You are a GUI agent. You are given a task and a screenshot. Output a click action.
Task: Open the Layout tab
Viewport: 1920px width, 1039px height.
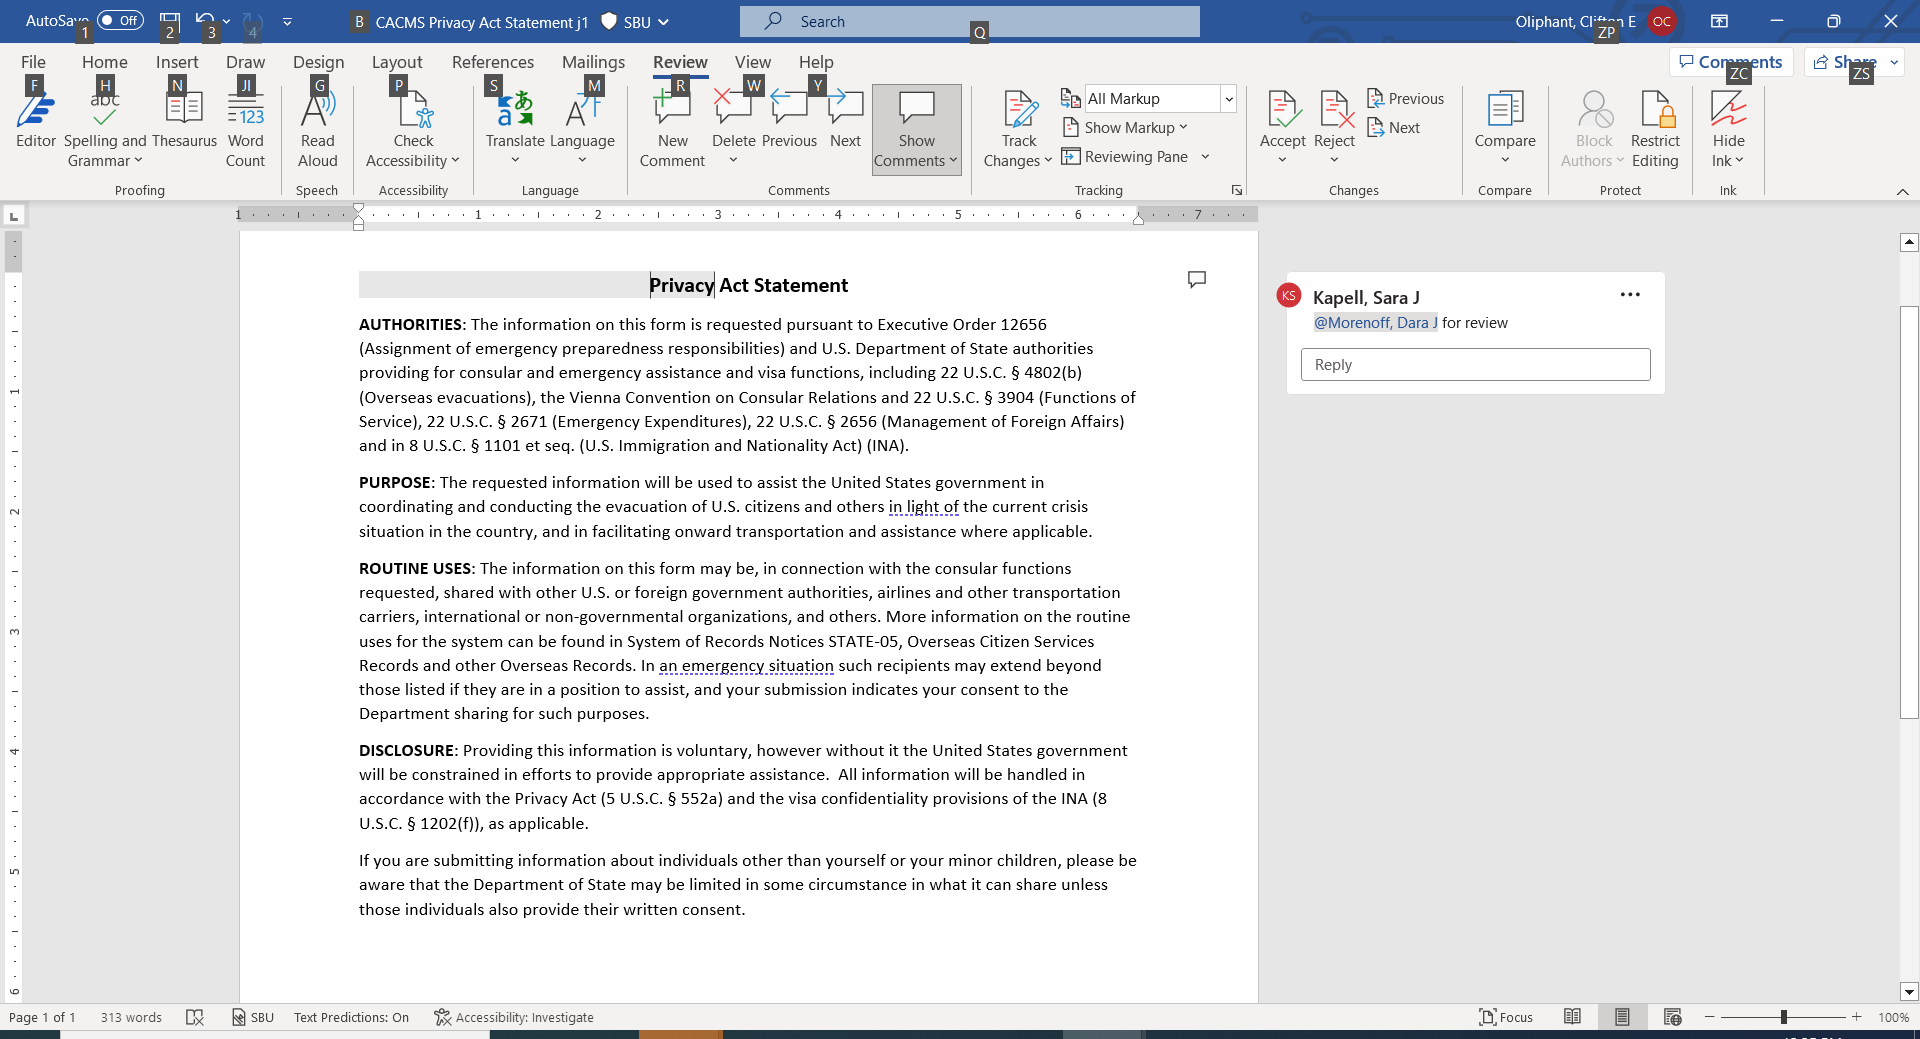click(x=397, y=62)
